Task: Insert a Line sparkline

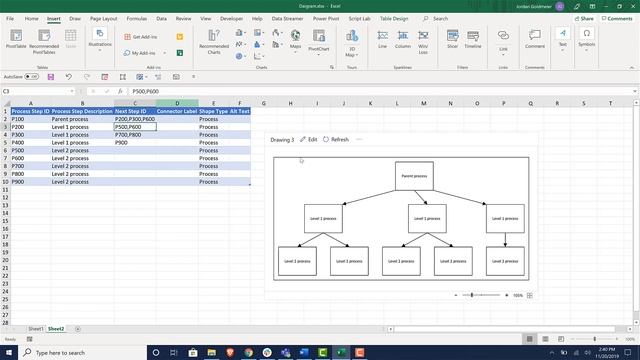Action: pos(382,39)
